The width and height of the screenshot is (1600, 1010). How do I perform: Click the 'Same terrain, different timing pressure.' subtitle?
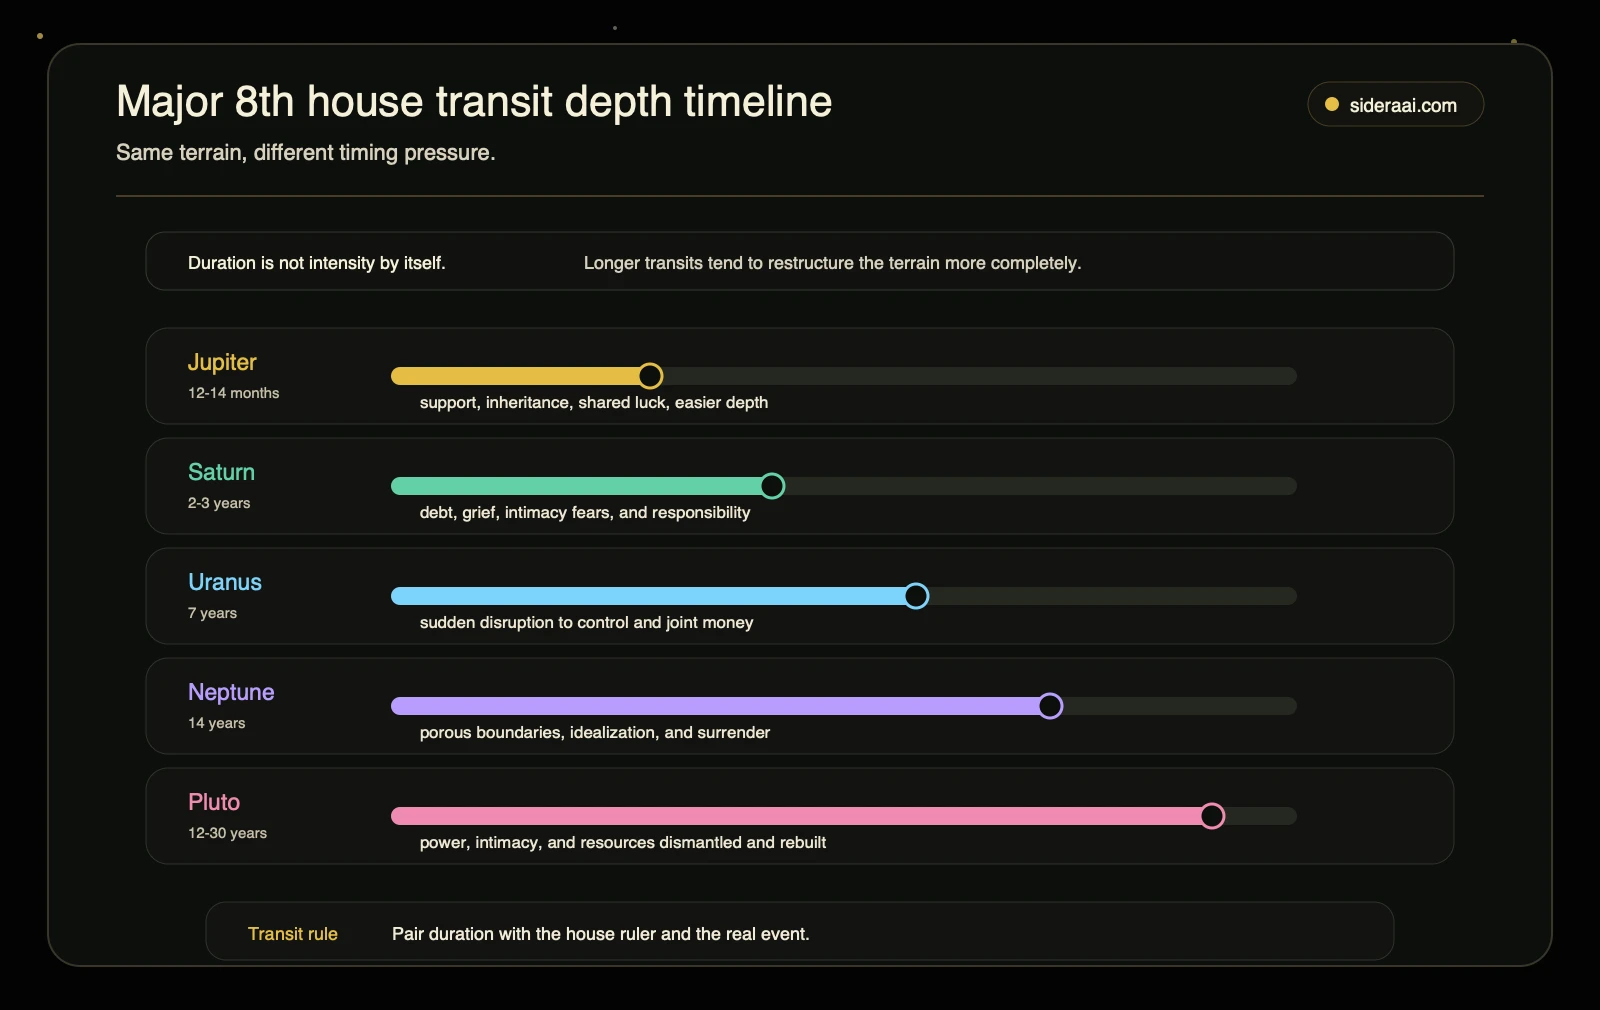point(306,152)
